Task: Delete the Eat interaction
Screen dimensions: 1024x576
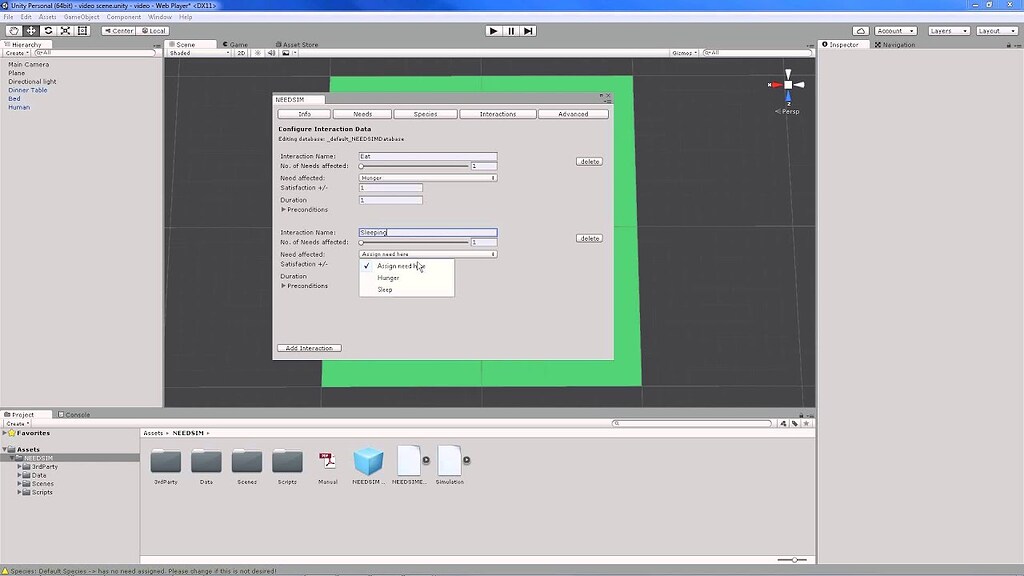Action: click(589, 161)
